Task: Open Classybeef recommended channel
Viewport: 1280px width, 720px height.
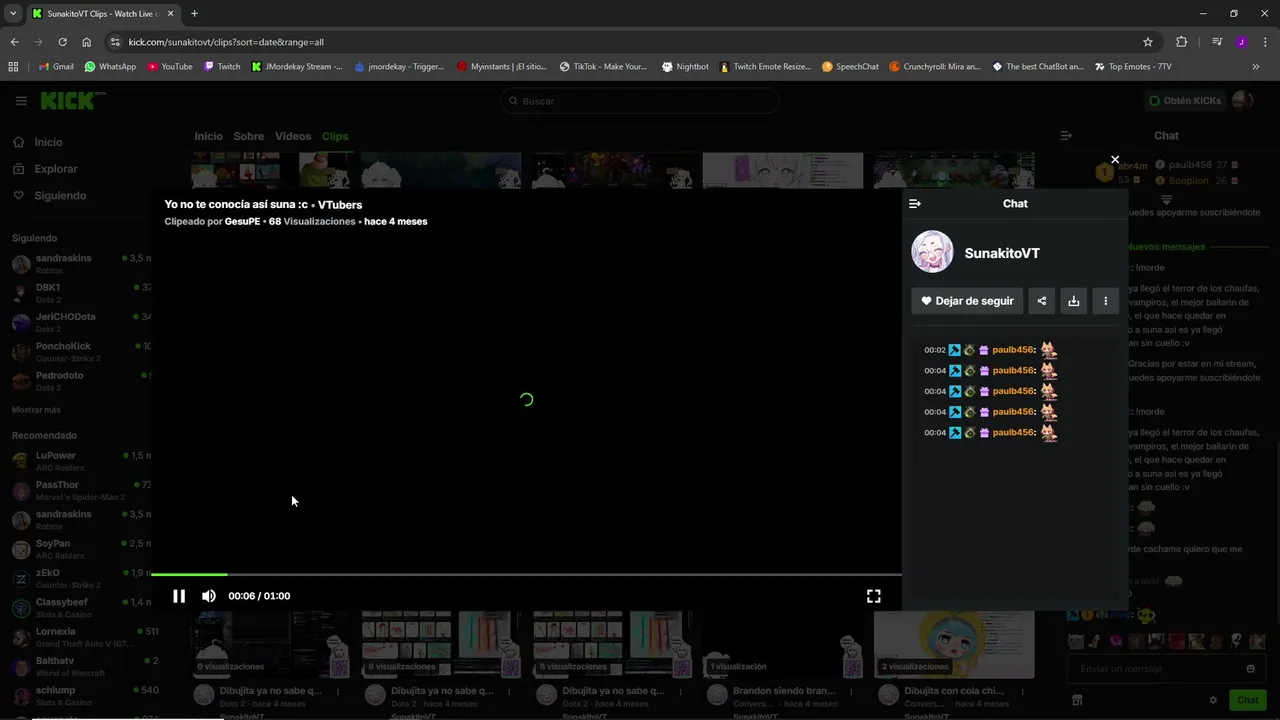Action: coord(80,608)
